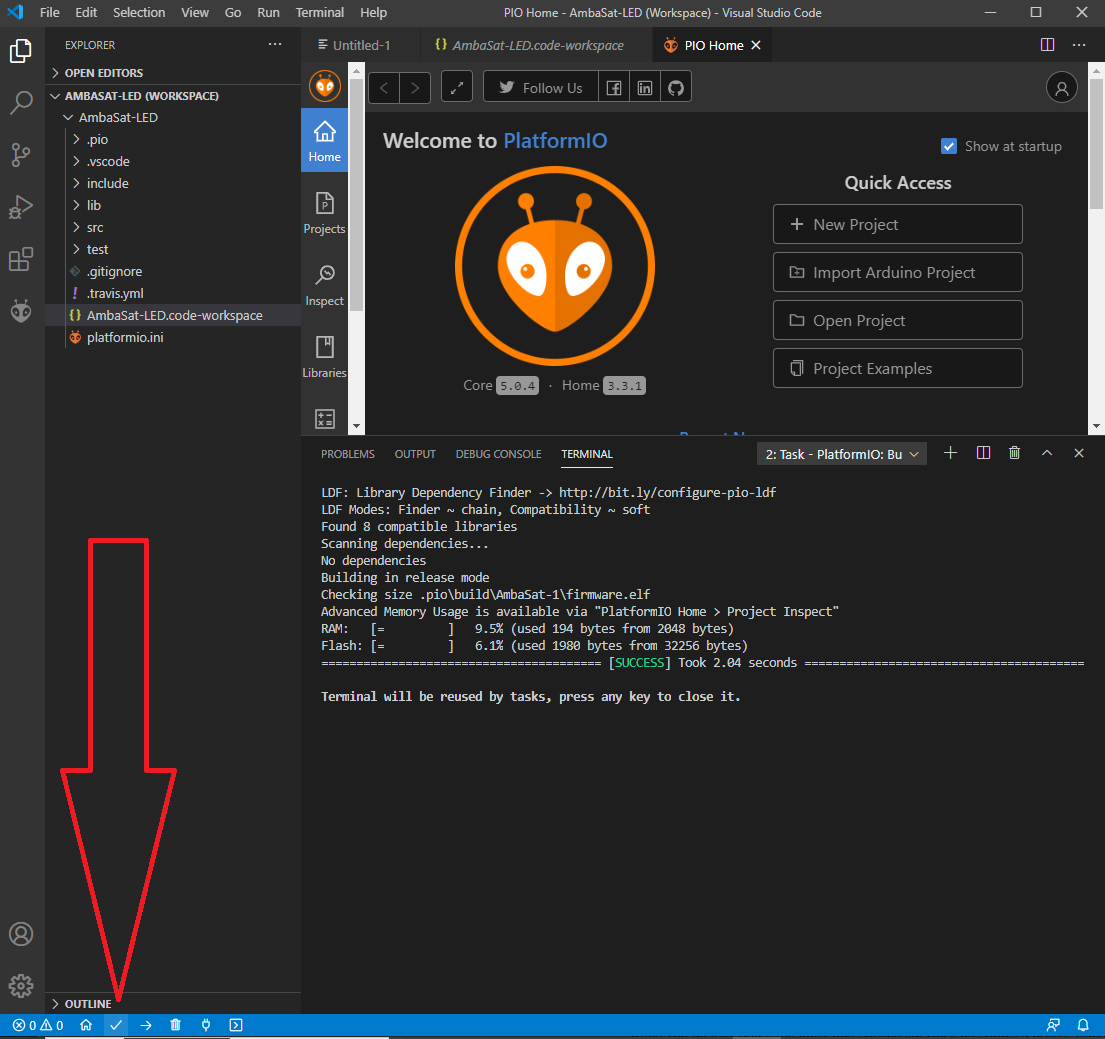
Task: Switch to PROBLEMS panel tab
Action: tap(347, 454)
